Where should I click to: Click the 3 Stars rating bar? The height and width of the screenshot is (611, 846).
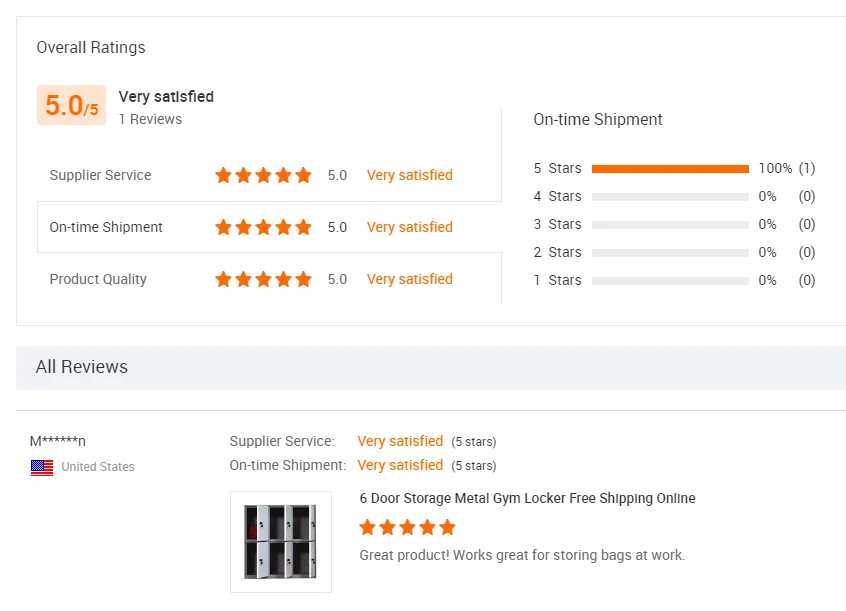coord(670,224)
